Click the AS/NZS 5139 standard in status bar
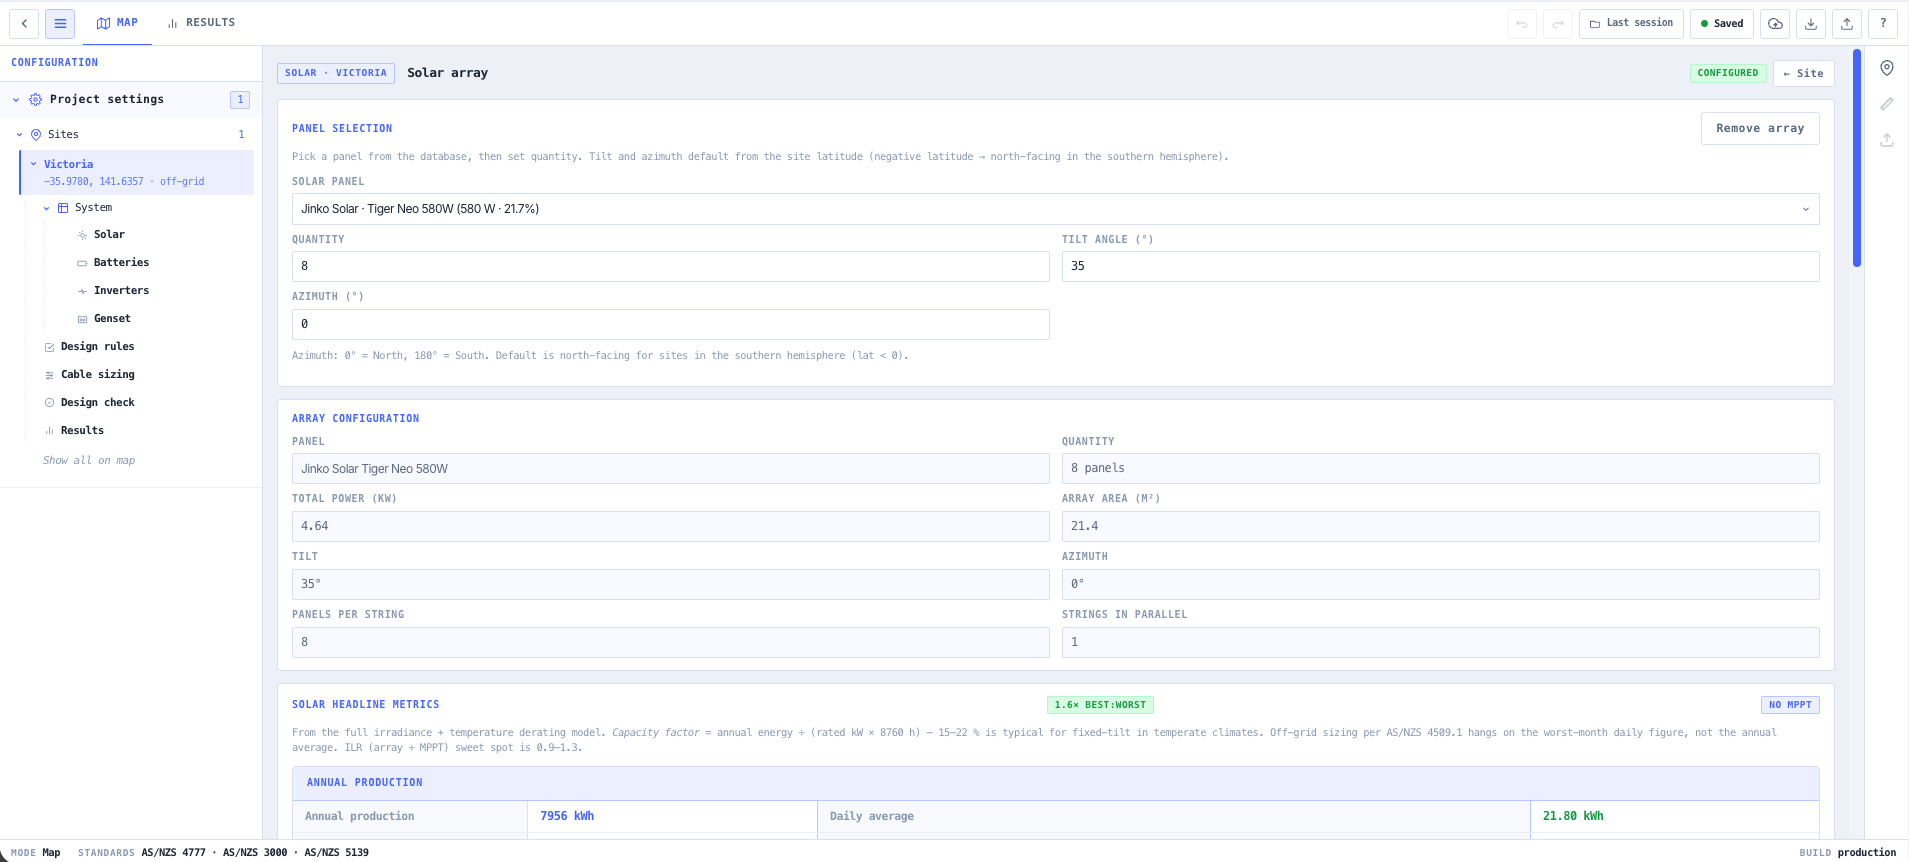Screen dimensions: 1909x862 point(336,853)
